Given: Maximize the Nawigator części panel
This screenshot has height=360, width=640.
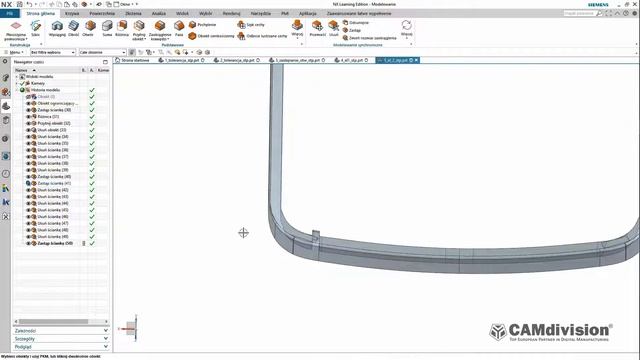Looking at the screenshot, I should point(105,62).
